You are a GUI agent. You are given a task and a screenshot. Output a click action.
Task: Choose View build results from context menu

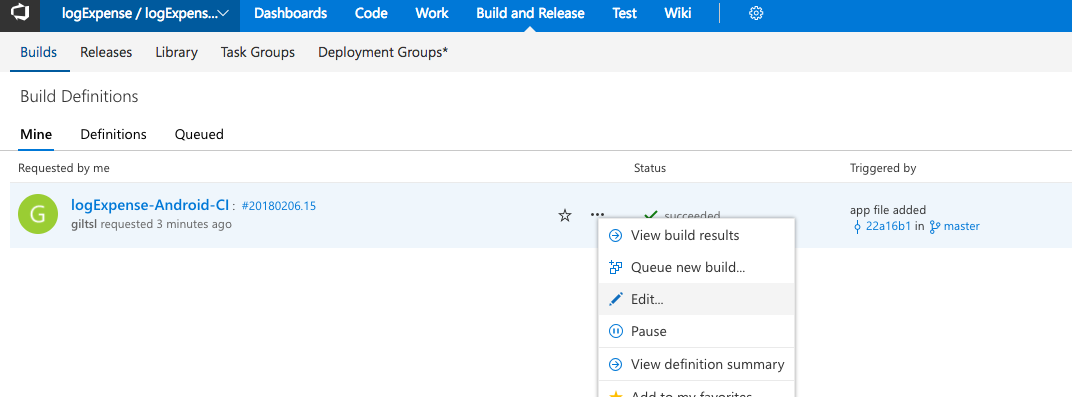click(x=697, y=236)
